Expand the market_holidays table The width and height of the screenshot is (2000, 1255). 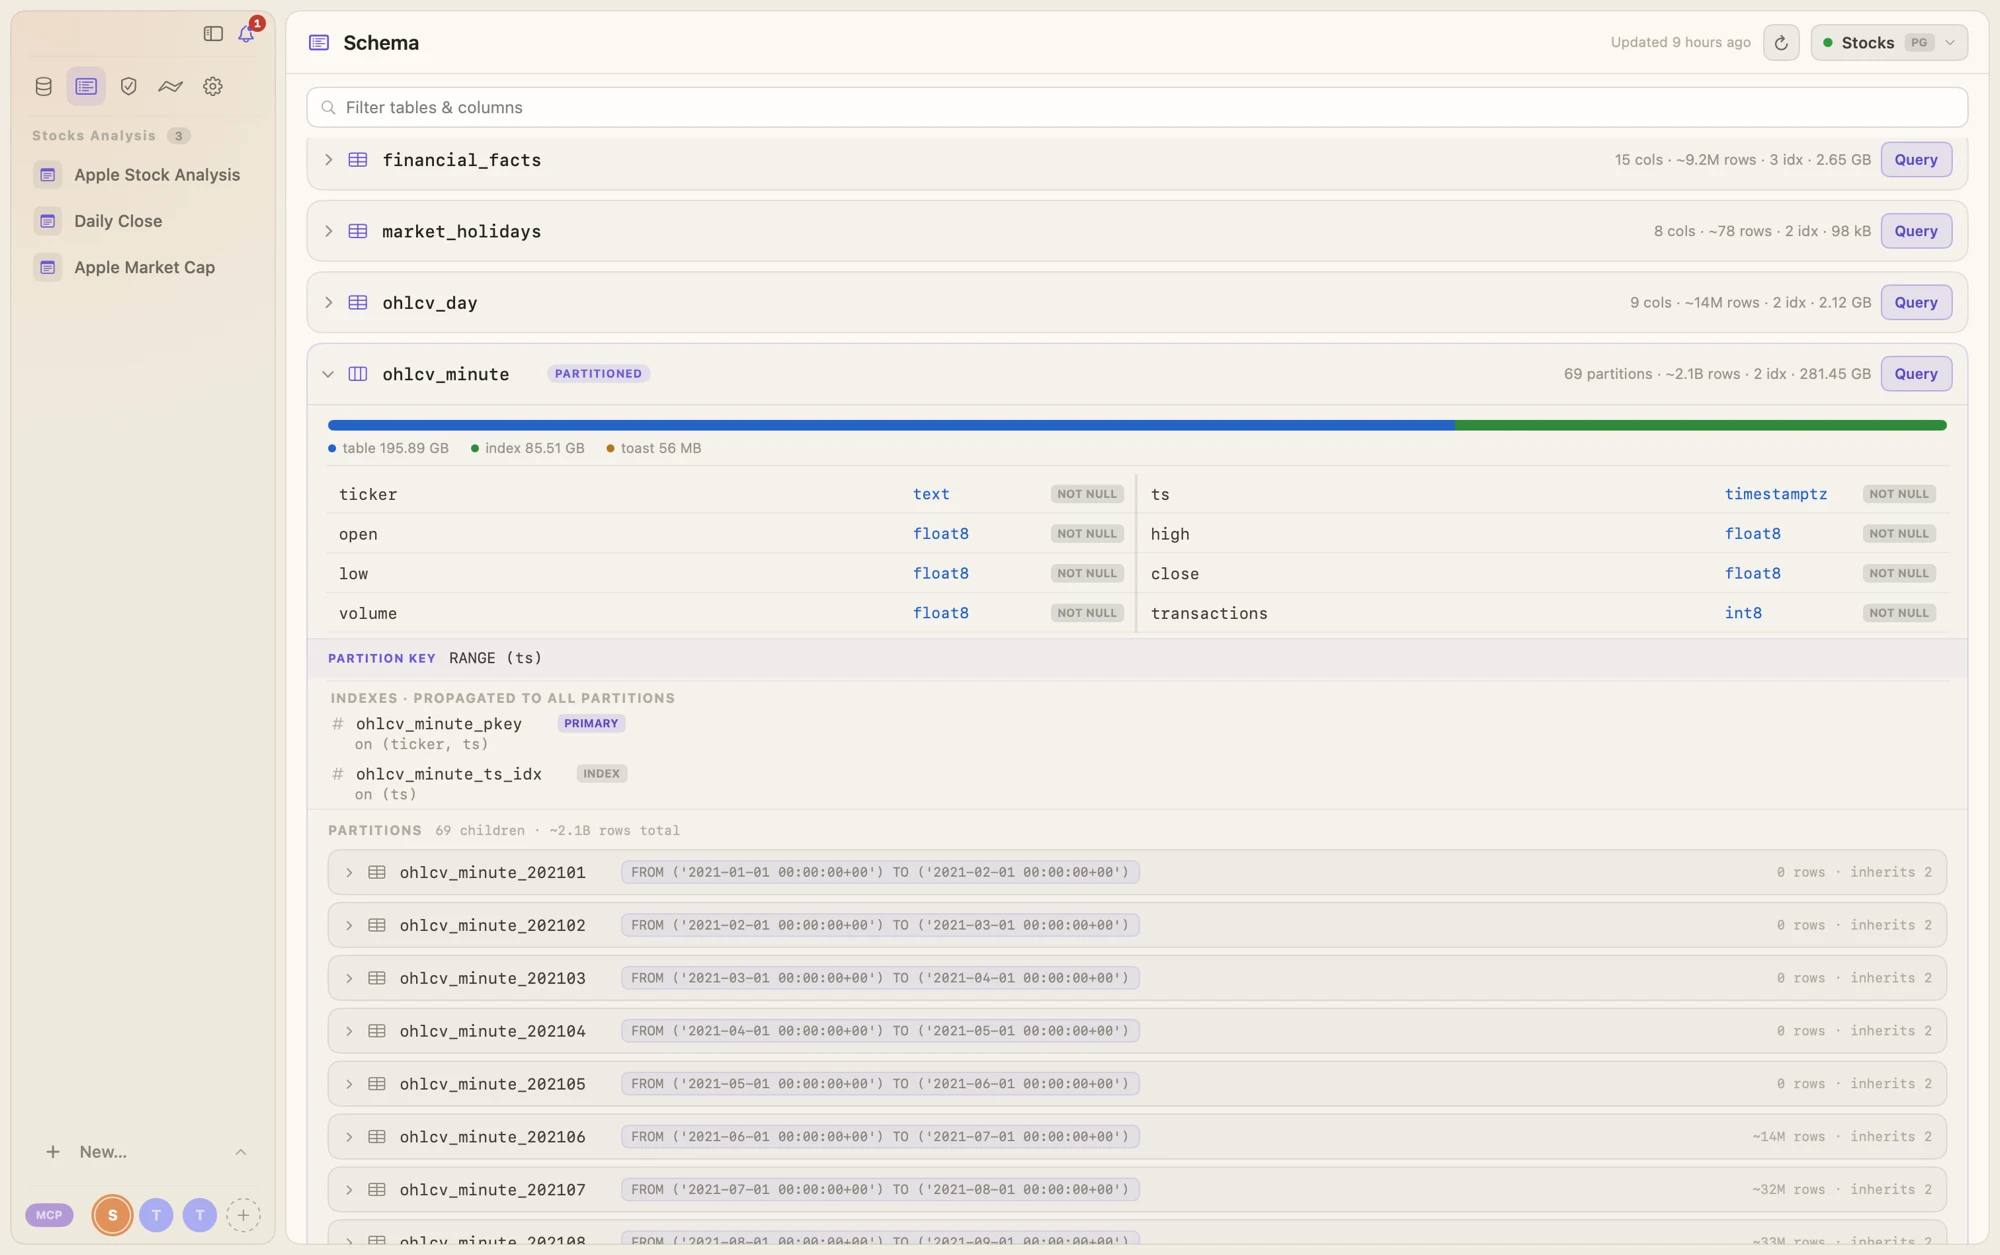[x=328, y=231]
